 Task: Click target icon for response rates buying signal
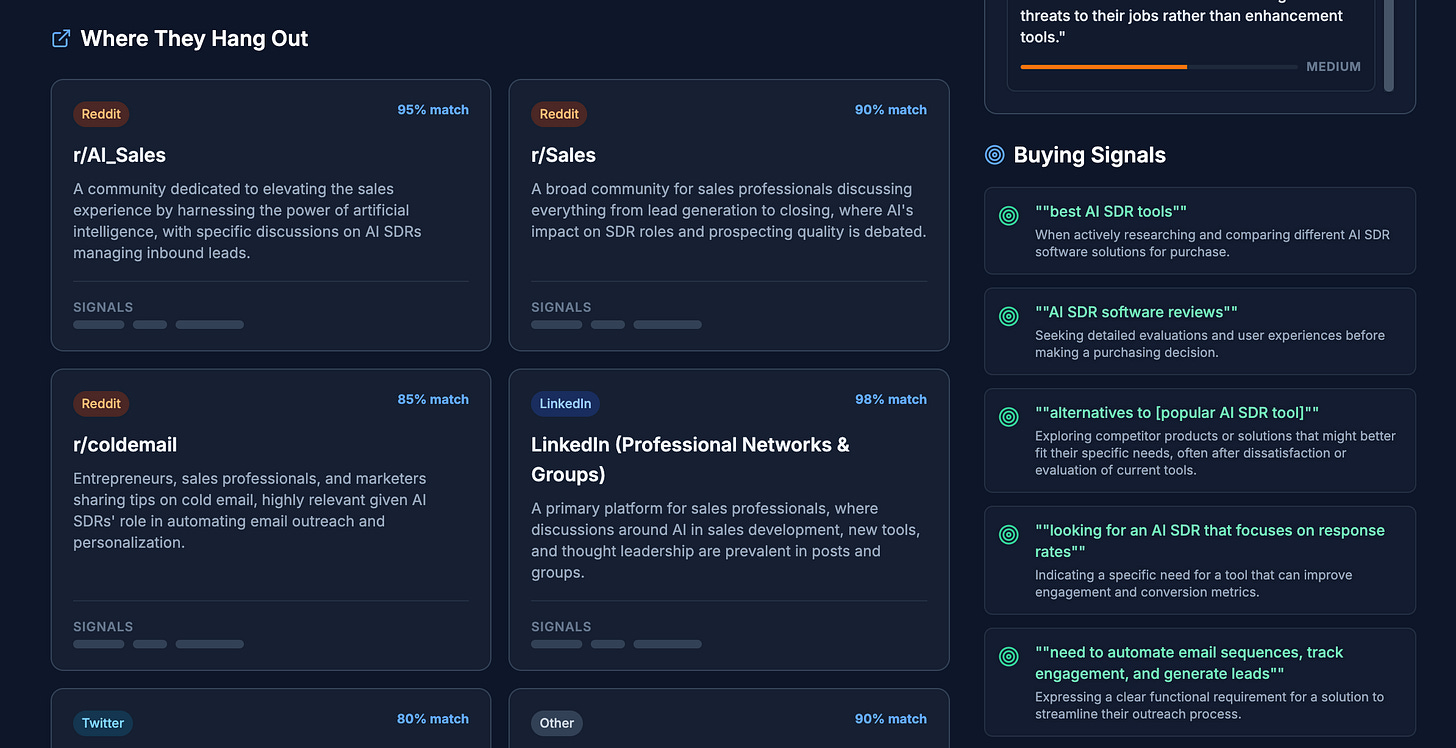click(1009, 534)
